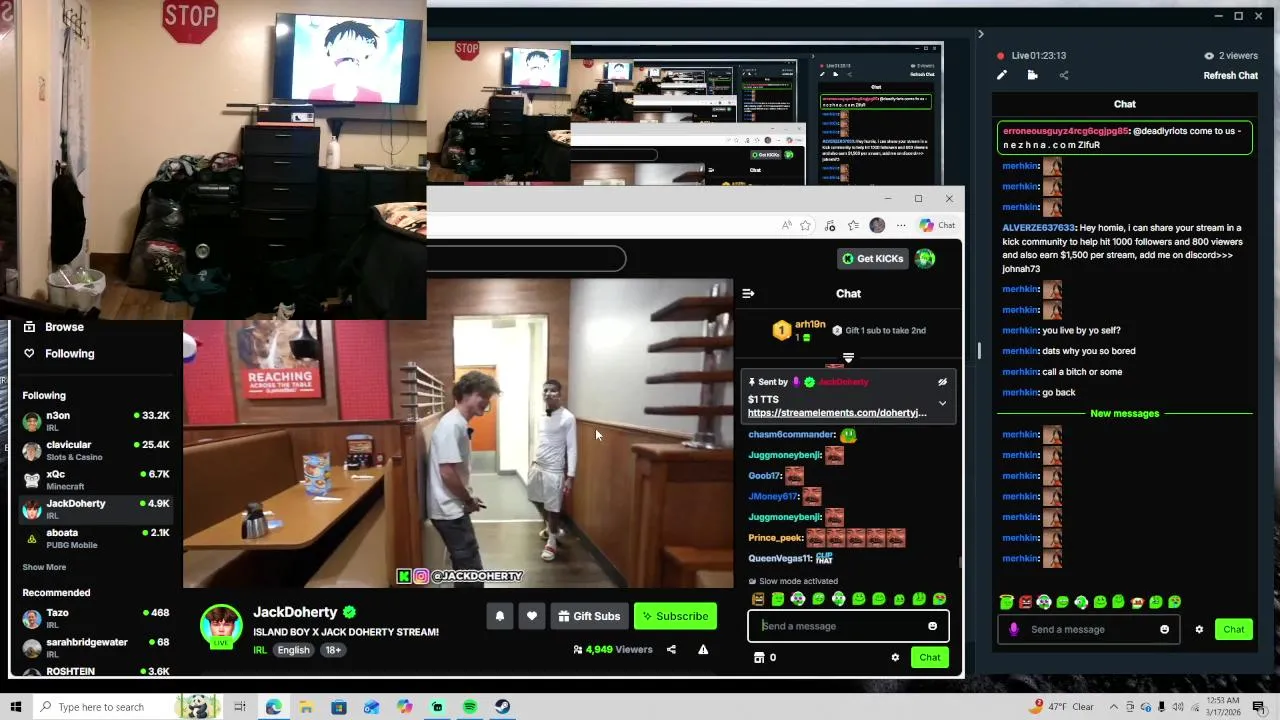Screen dimensions: 1280x720
Task: Click into Kick Send a message field
Action: point(838,626)
